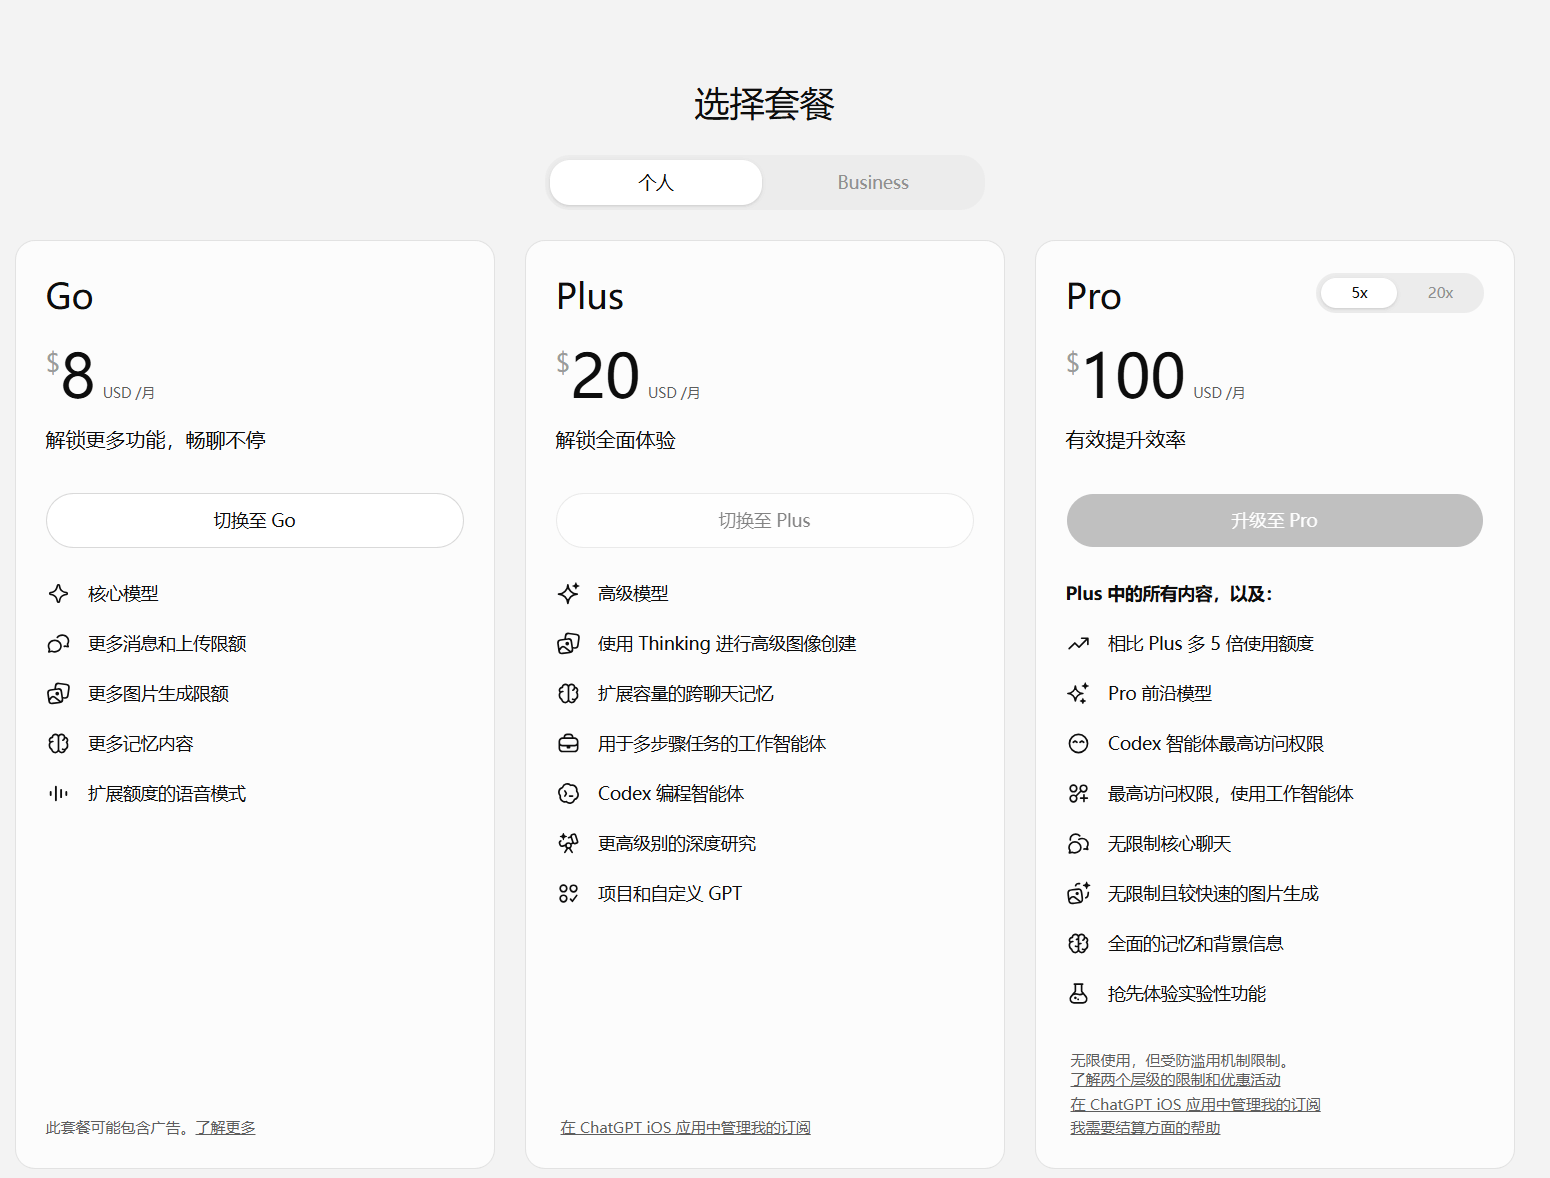Click the trend arrow icon beside 相比 Plus 多 5 倍使用额度
The height and width of the screenshot is (1178, 1550).
point(1079,644)
